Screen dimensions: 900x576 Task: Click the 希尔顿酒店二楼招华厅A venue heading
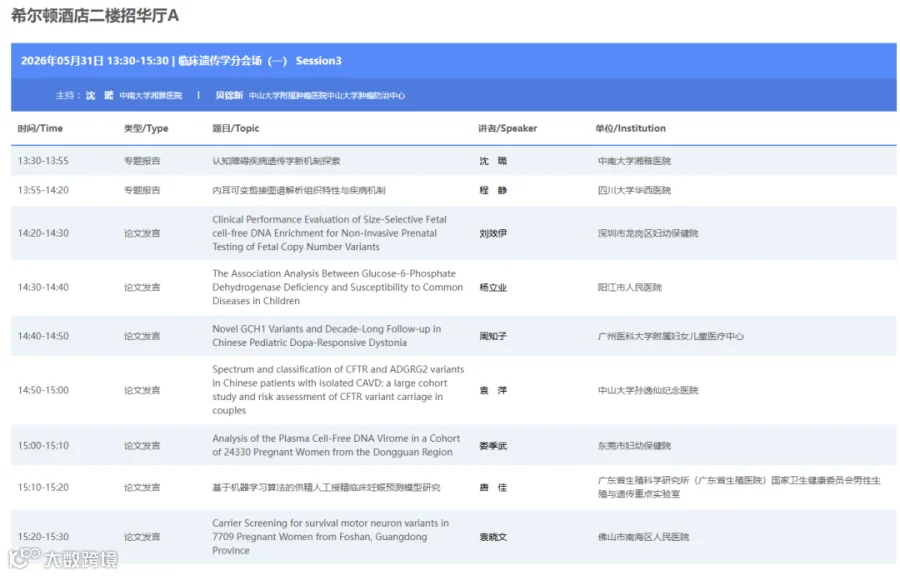95,15
